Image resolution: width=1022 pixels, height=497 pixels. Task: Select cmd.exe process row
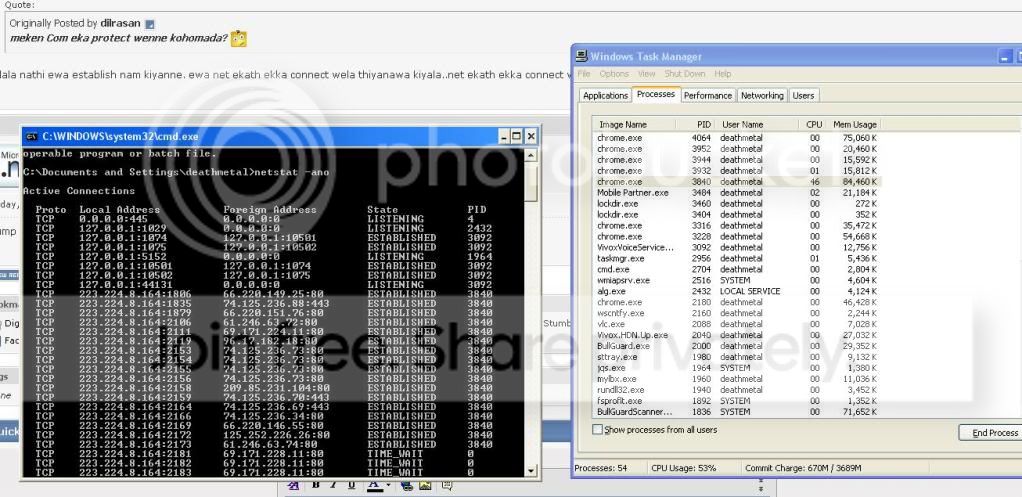(x=737, y=269)
